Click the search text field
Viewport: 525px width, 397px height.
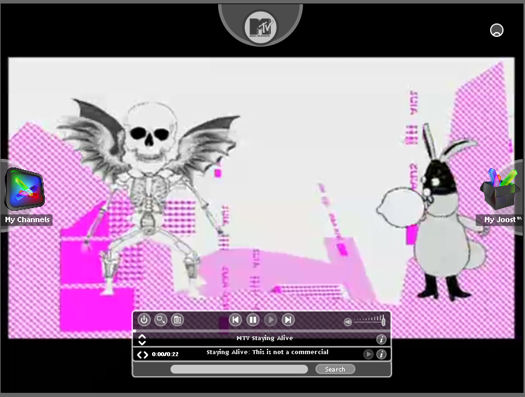[x=239, y=369]
